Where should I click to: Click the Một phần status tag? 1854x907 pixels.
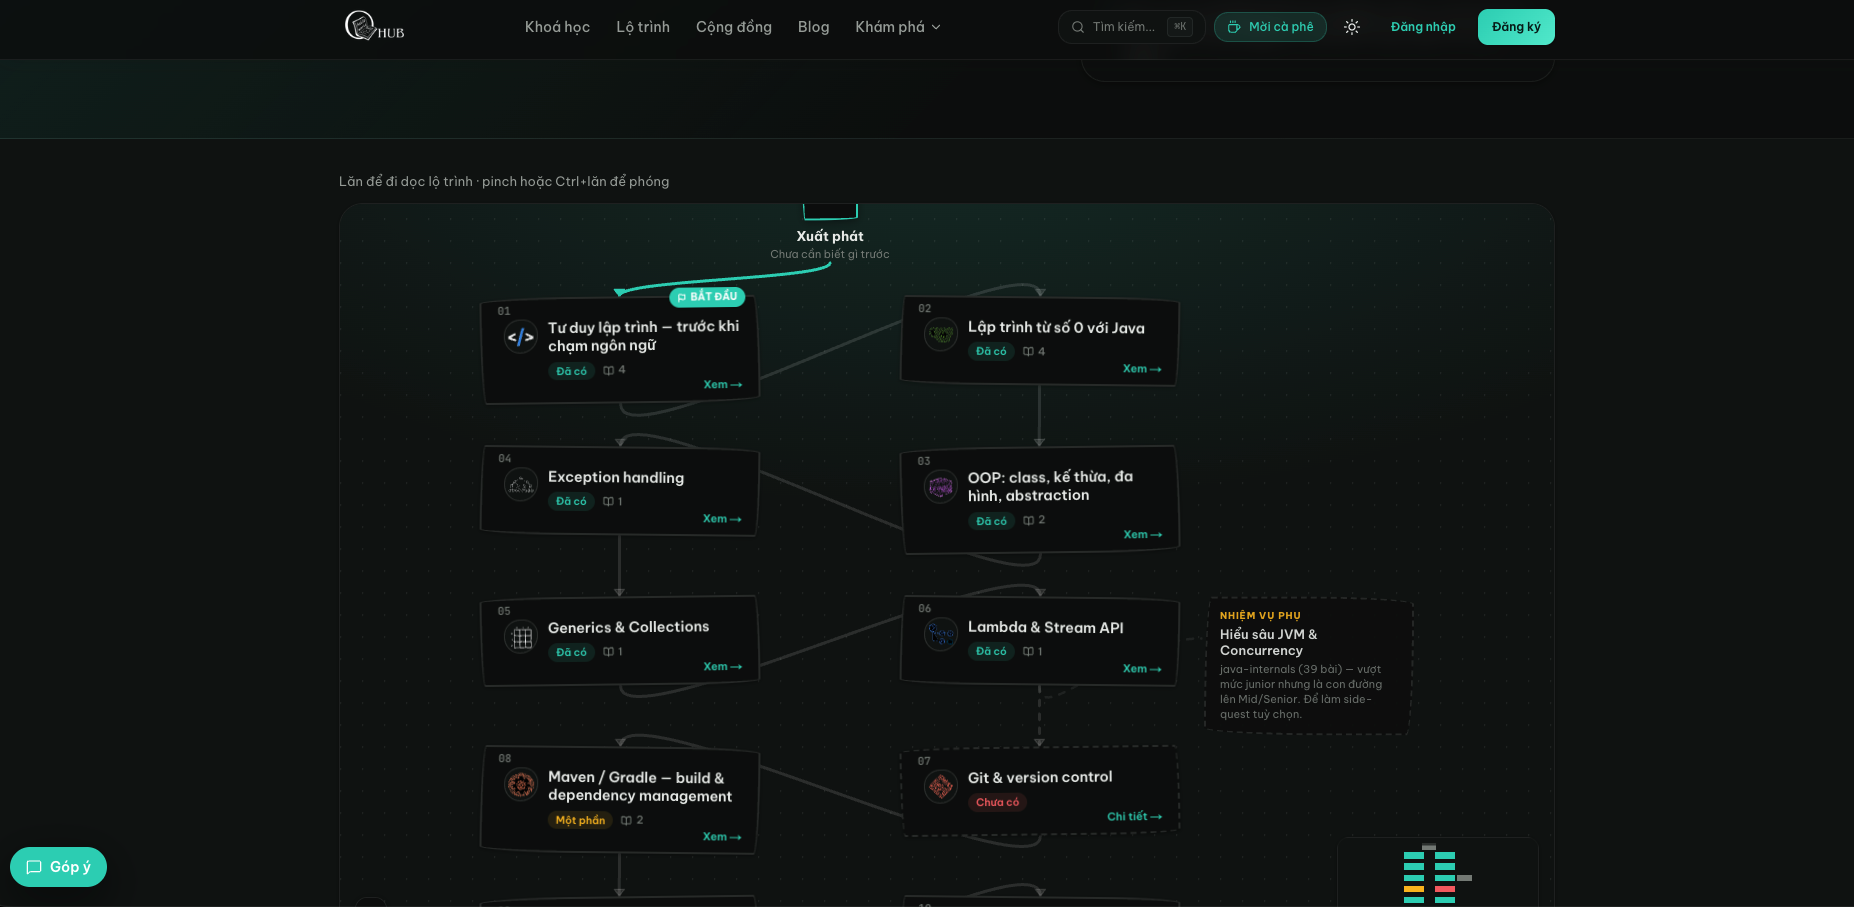[x=580, y=820]
